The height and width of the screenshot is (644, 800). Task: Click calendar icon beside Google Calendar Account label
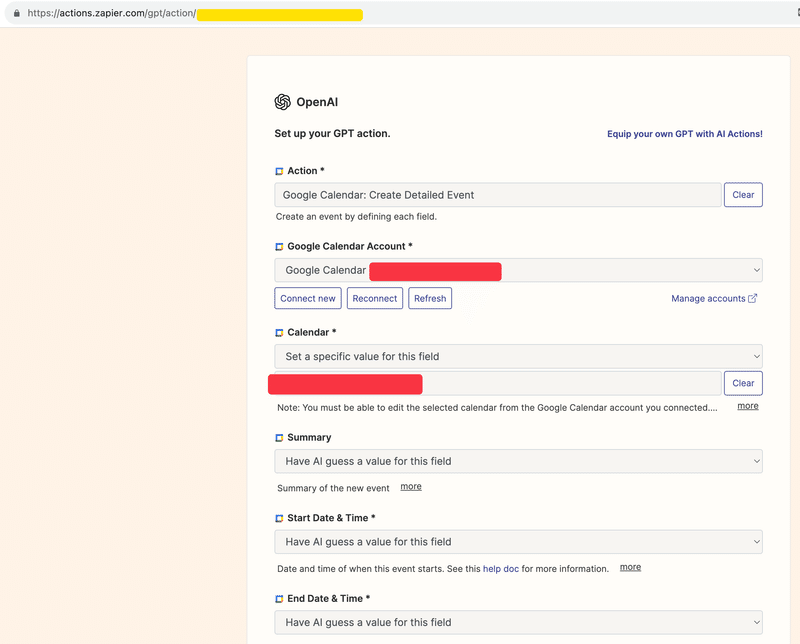279,247
